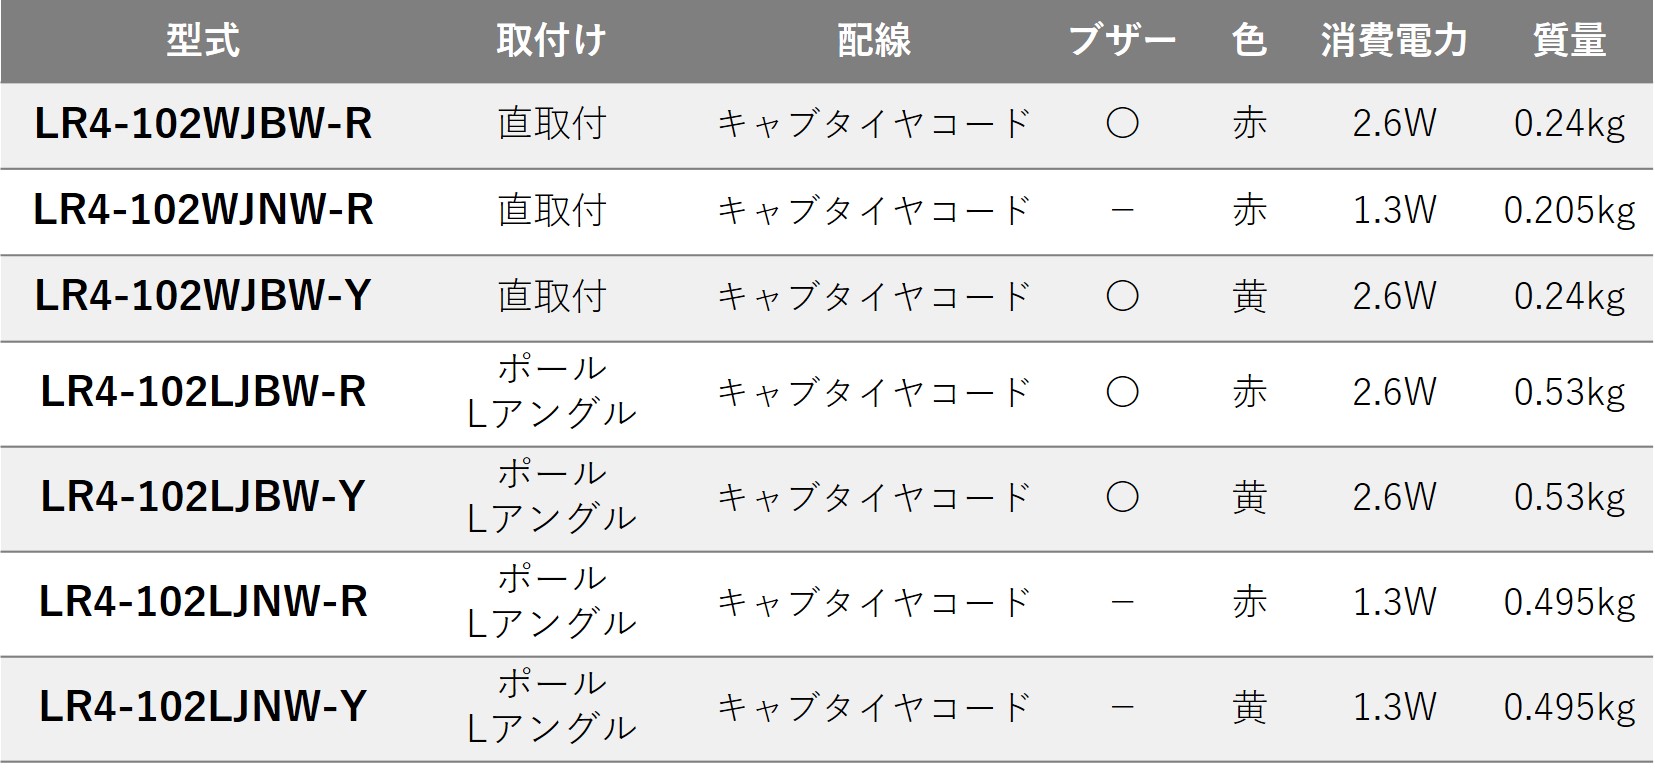Click buzzer circle in LR4-102WJBW-Y row

(x=1122, y=296)
